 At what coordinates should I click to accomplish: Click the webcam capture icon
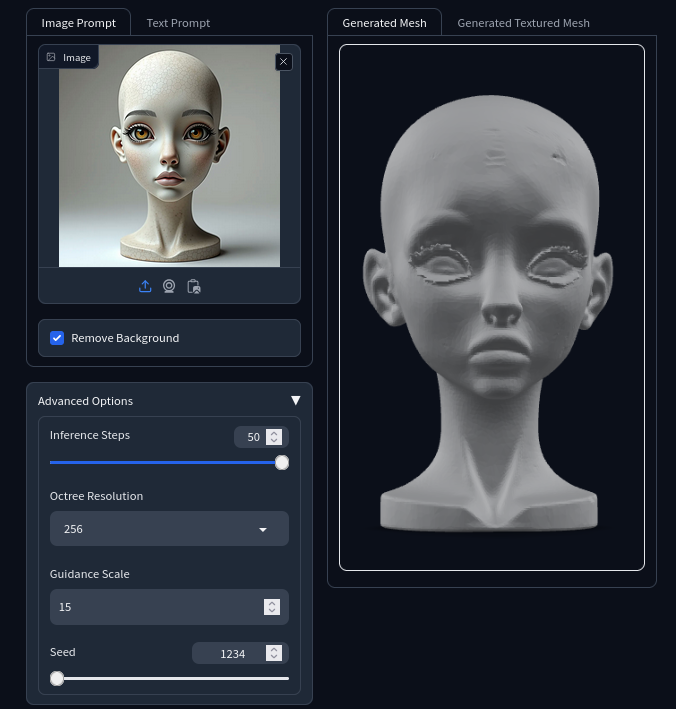[169, 286]
